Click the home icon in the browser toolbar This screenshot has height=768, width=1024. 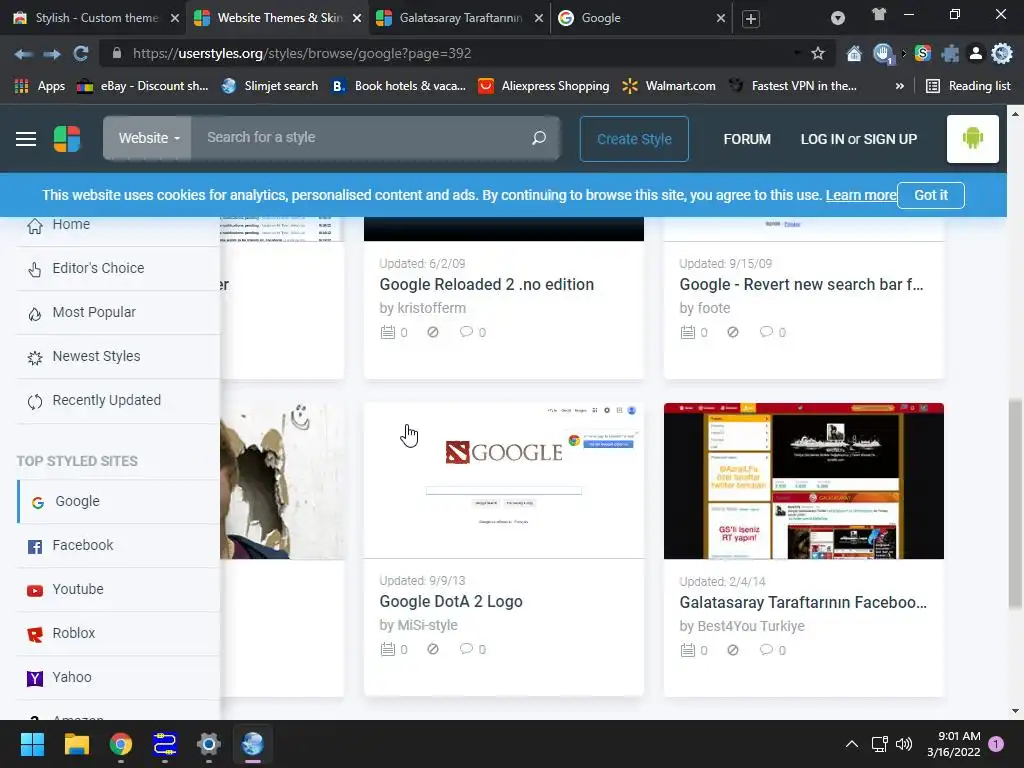854,54
